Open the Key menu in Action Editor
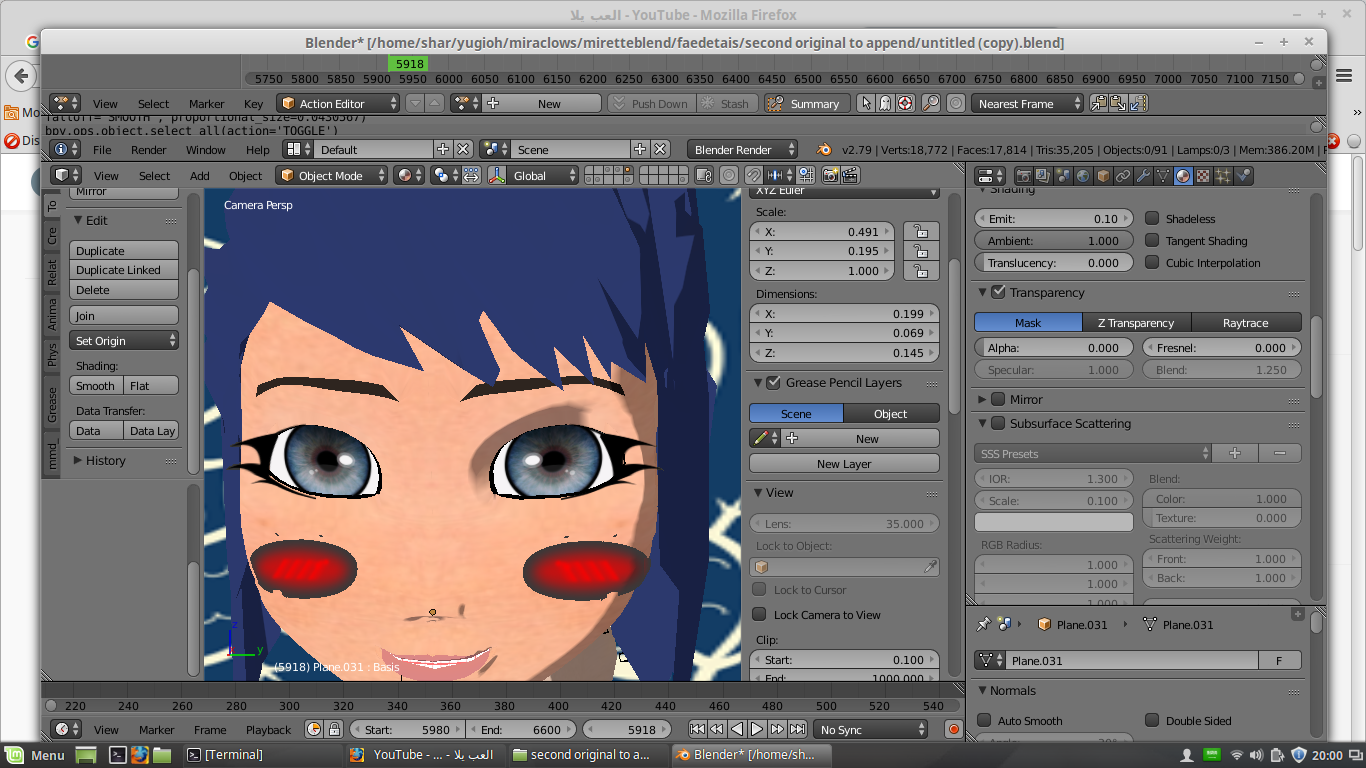Image resolution: width=1366 pixels, height=768 pixels. tap(254, 104)
